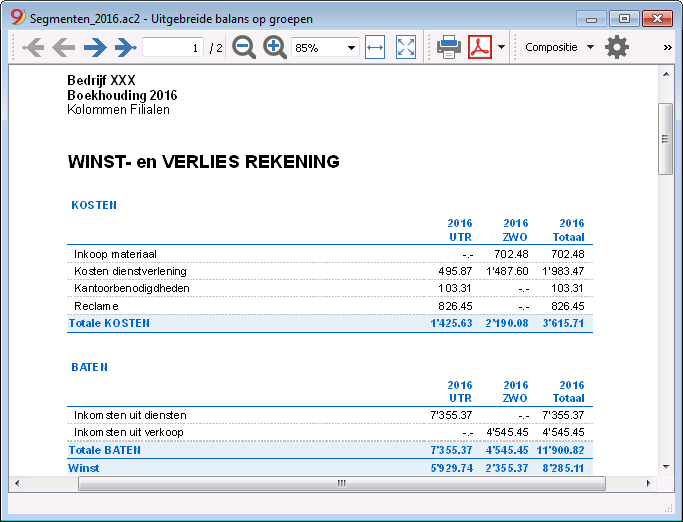Image resolution: width=683 pixels, height=522 pixels.
Task: Select the 'Kosten dienstverlening' row label
Action: [x=130, y=271]
